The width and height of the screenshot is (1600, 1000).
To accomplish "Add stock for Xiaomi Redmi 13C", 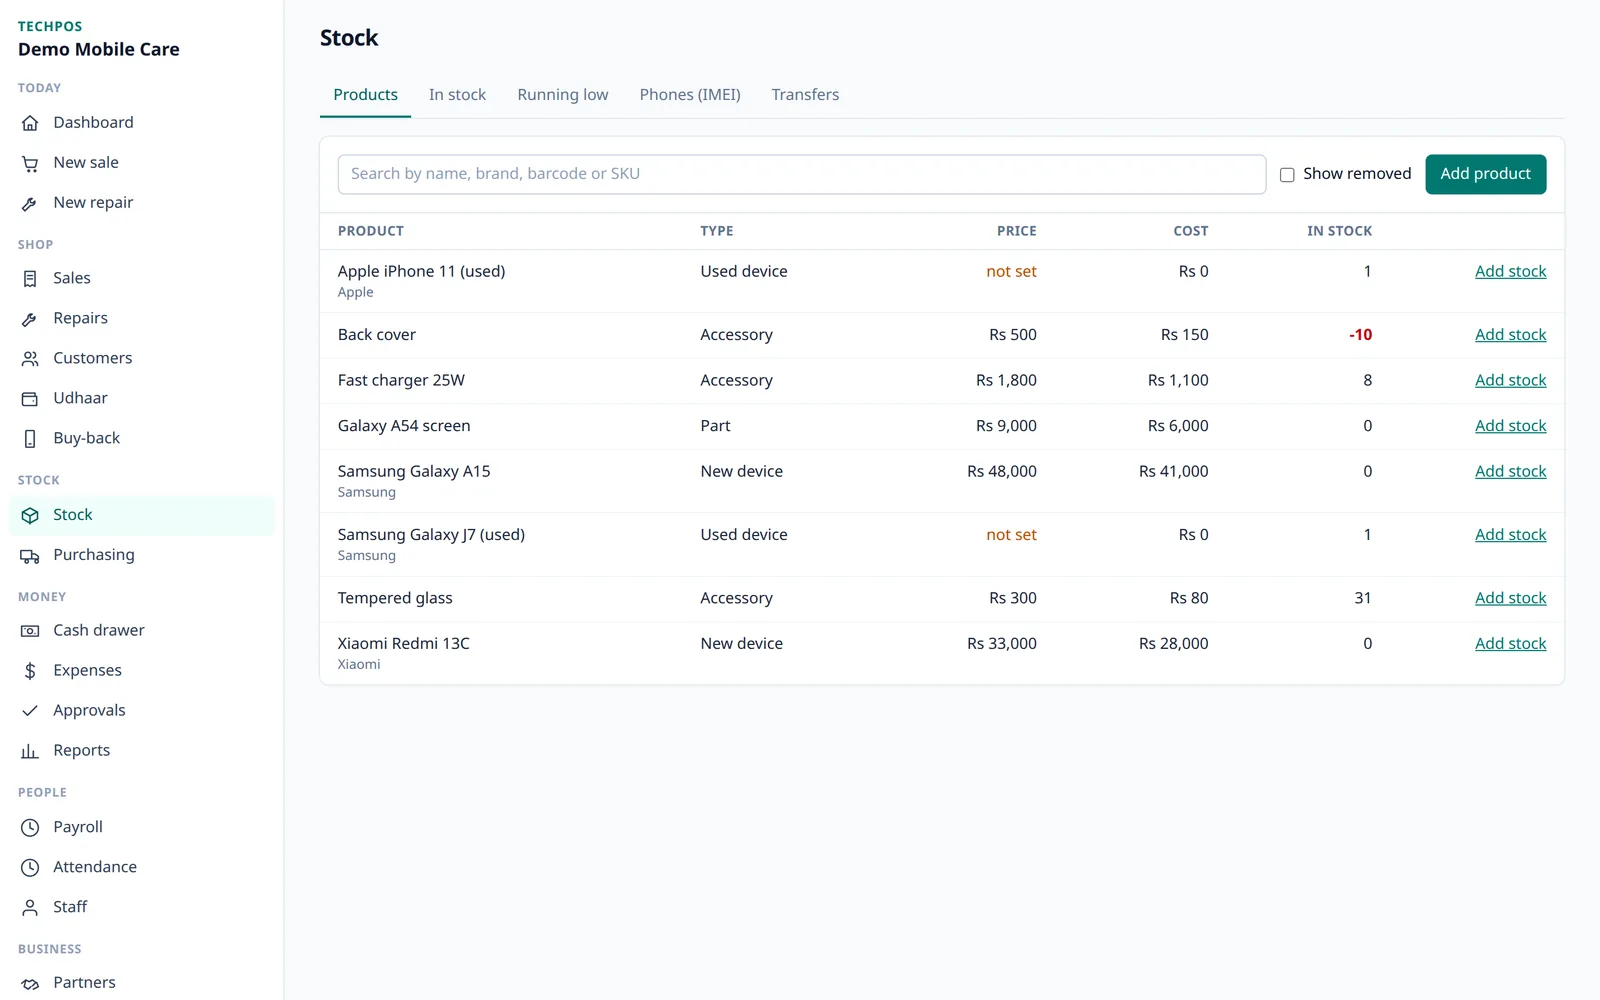I will point(1510,644).
